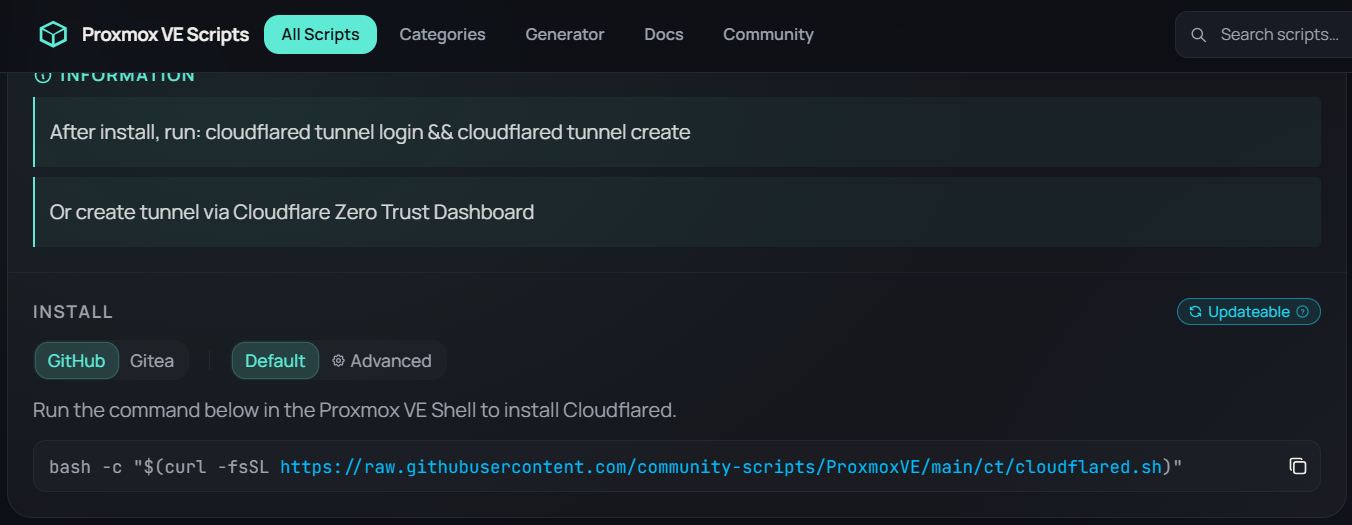Image resolution: width=1352 pixels, height=525 pixels.
Task: Click the INSTALL section heading
Action: click(73, 312)
